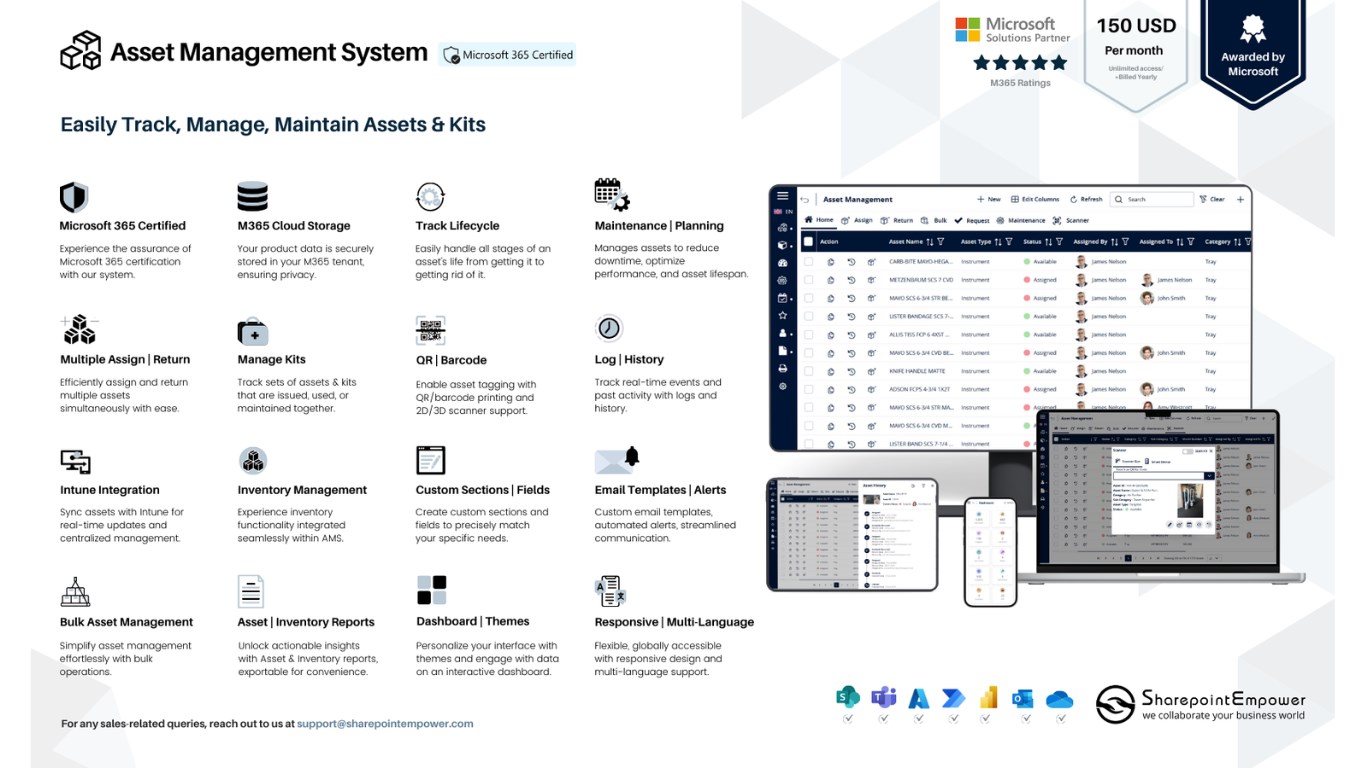The width and height of the screenshot is (1366, 768).
Task: Click the Log | History clock icon
Action: (609, 328)
